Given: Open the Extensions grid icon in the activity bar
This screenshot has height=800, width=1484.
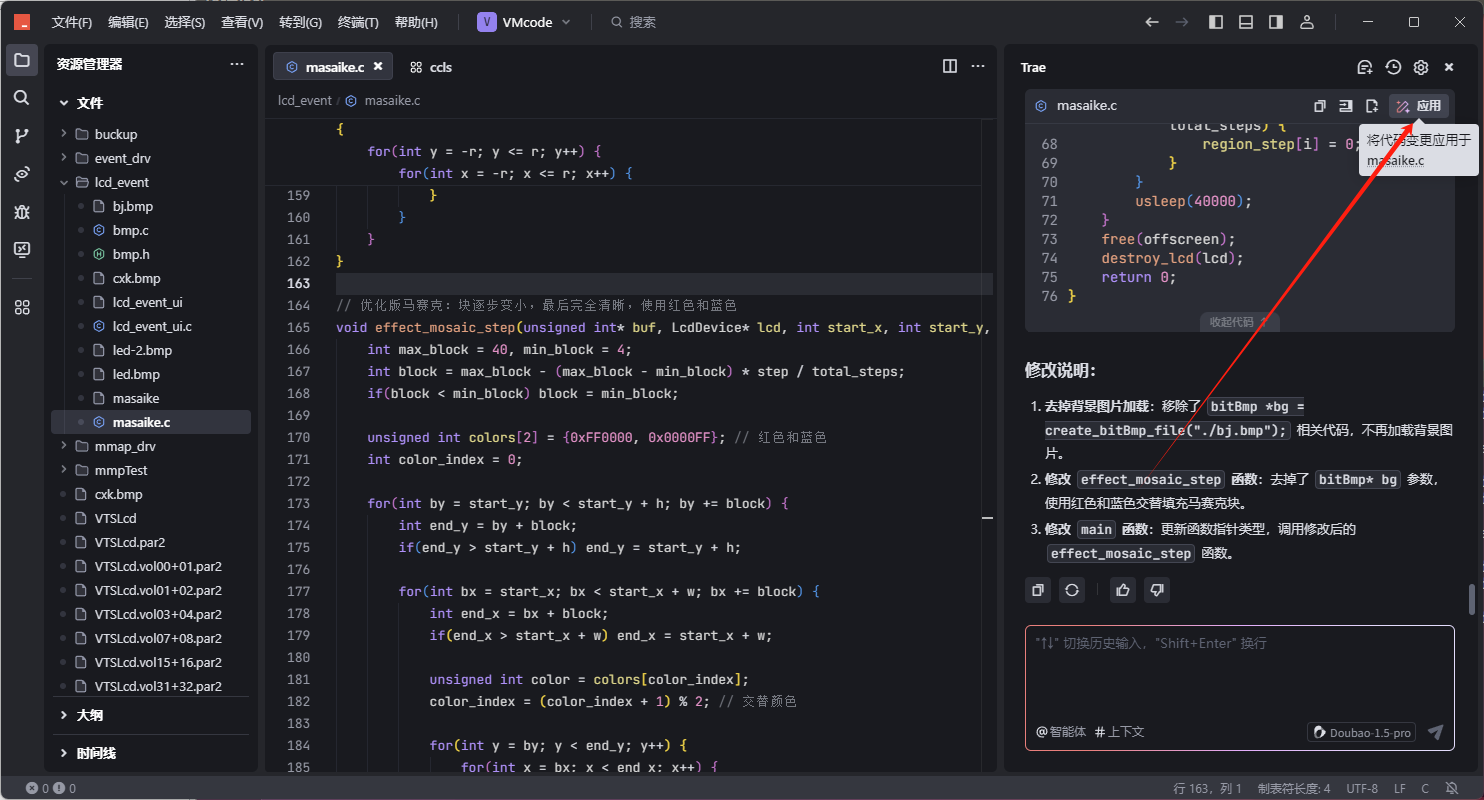Looking at the screenshot, I should [22, 307].
